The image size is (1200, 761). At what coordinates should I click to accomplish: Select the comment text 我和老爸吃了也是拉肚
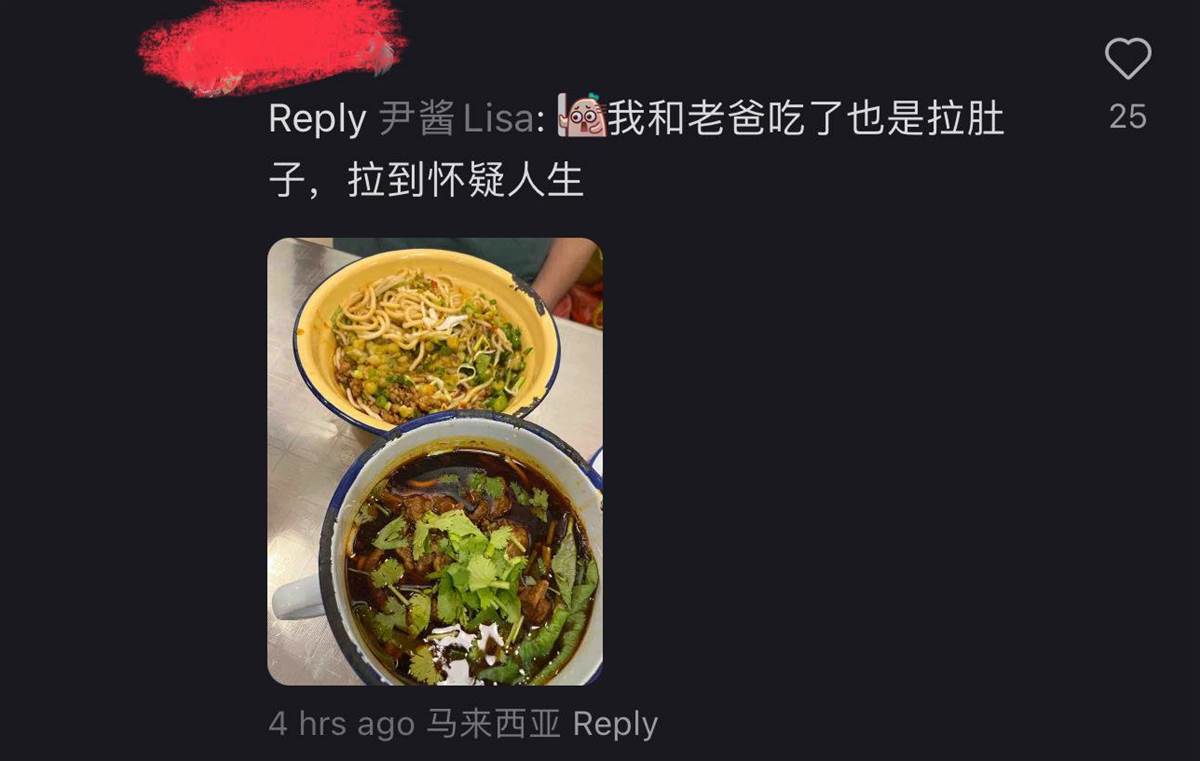[806, 119]
